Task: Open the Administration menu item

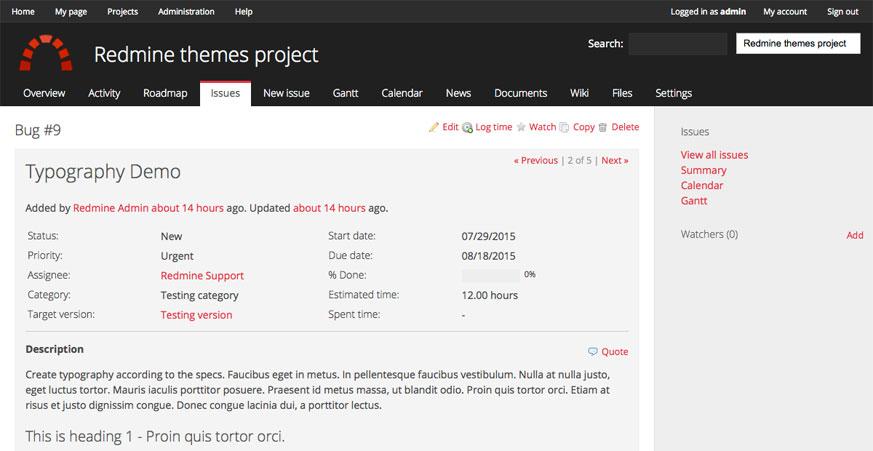Action: [x=185, y=12]
